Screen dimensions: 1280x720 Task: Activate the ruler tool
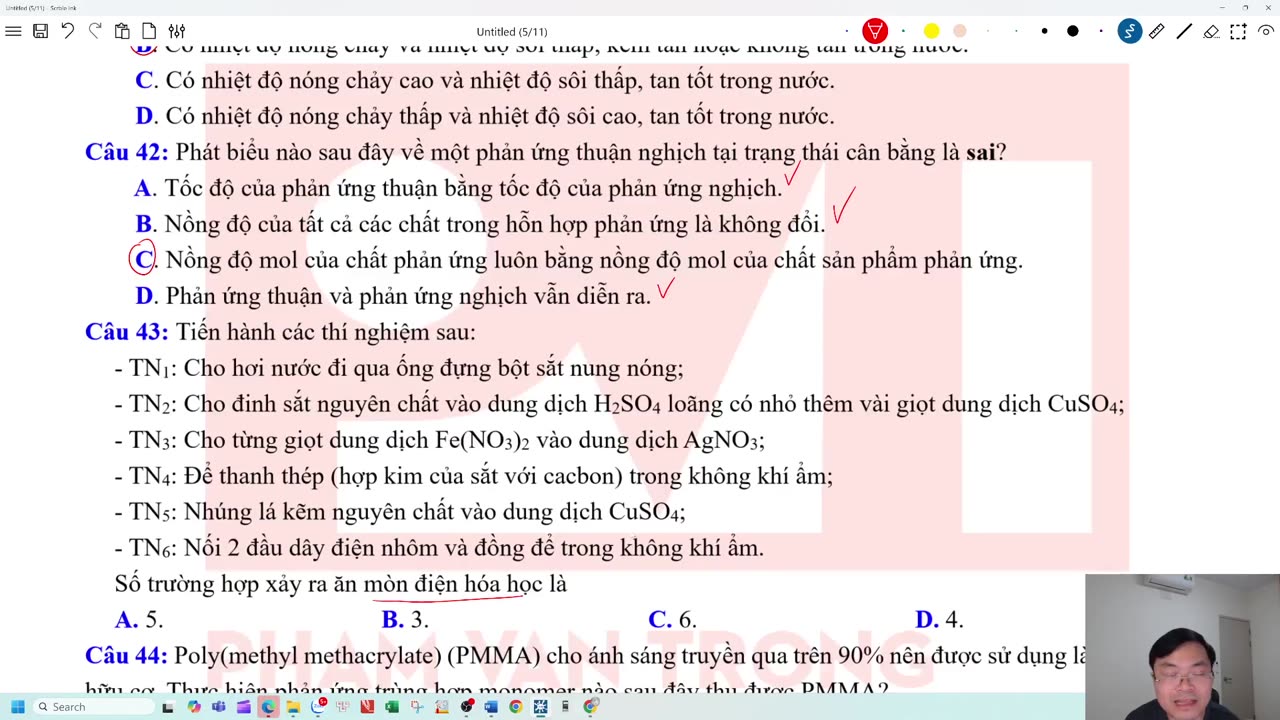[x=1156, y=31]
